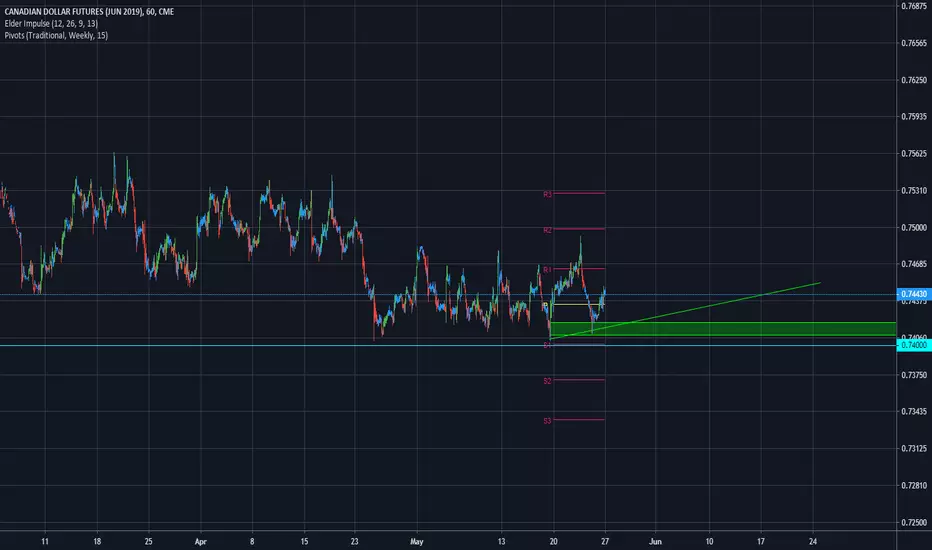Click date 15 on the time axis
This screenshot has height=550, width=932.
coord(304,542)
